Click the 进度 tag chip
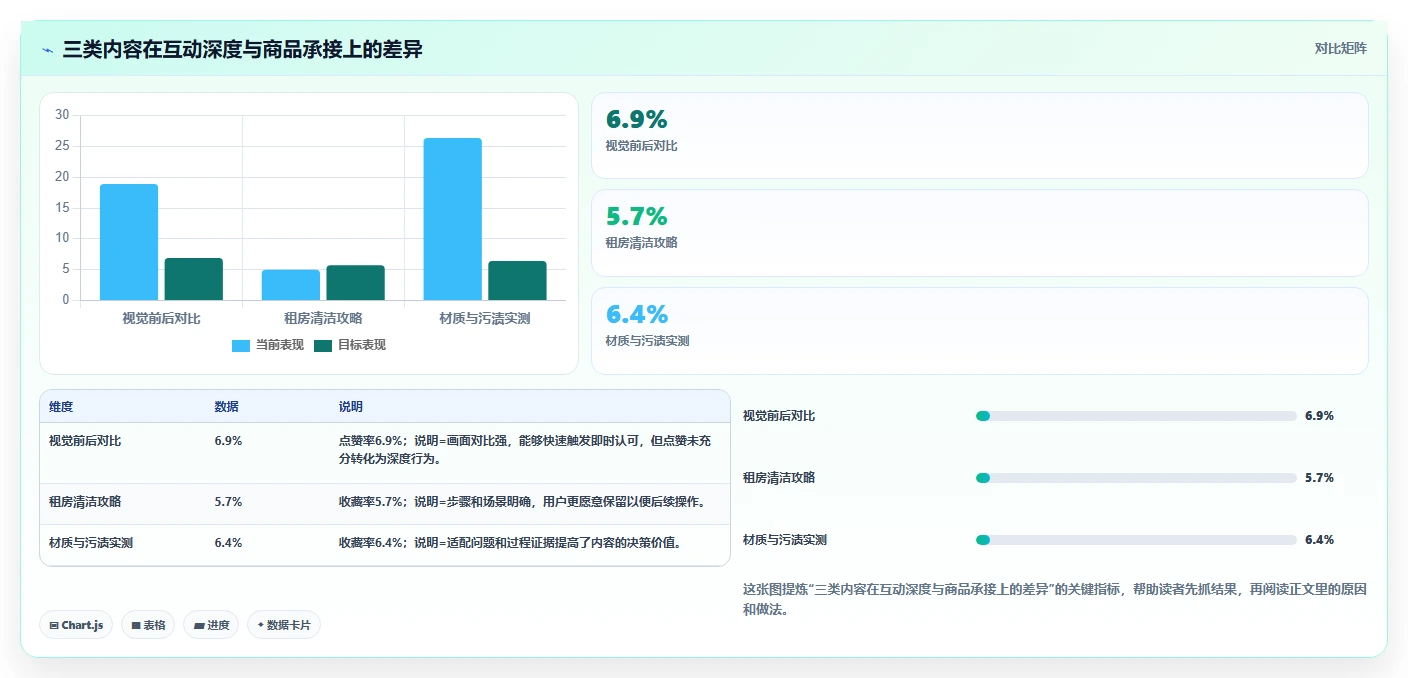 click(x=211, y=625)
